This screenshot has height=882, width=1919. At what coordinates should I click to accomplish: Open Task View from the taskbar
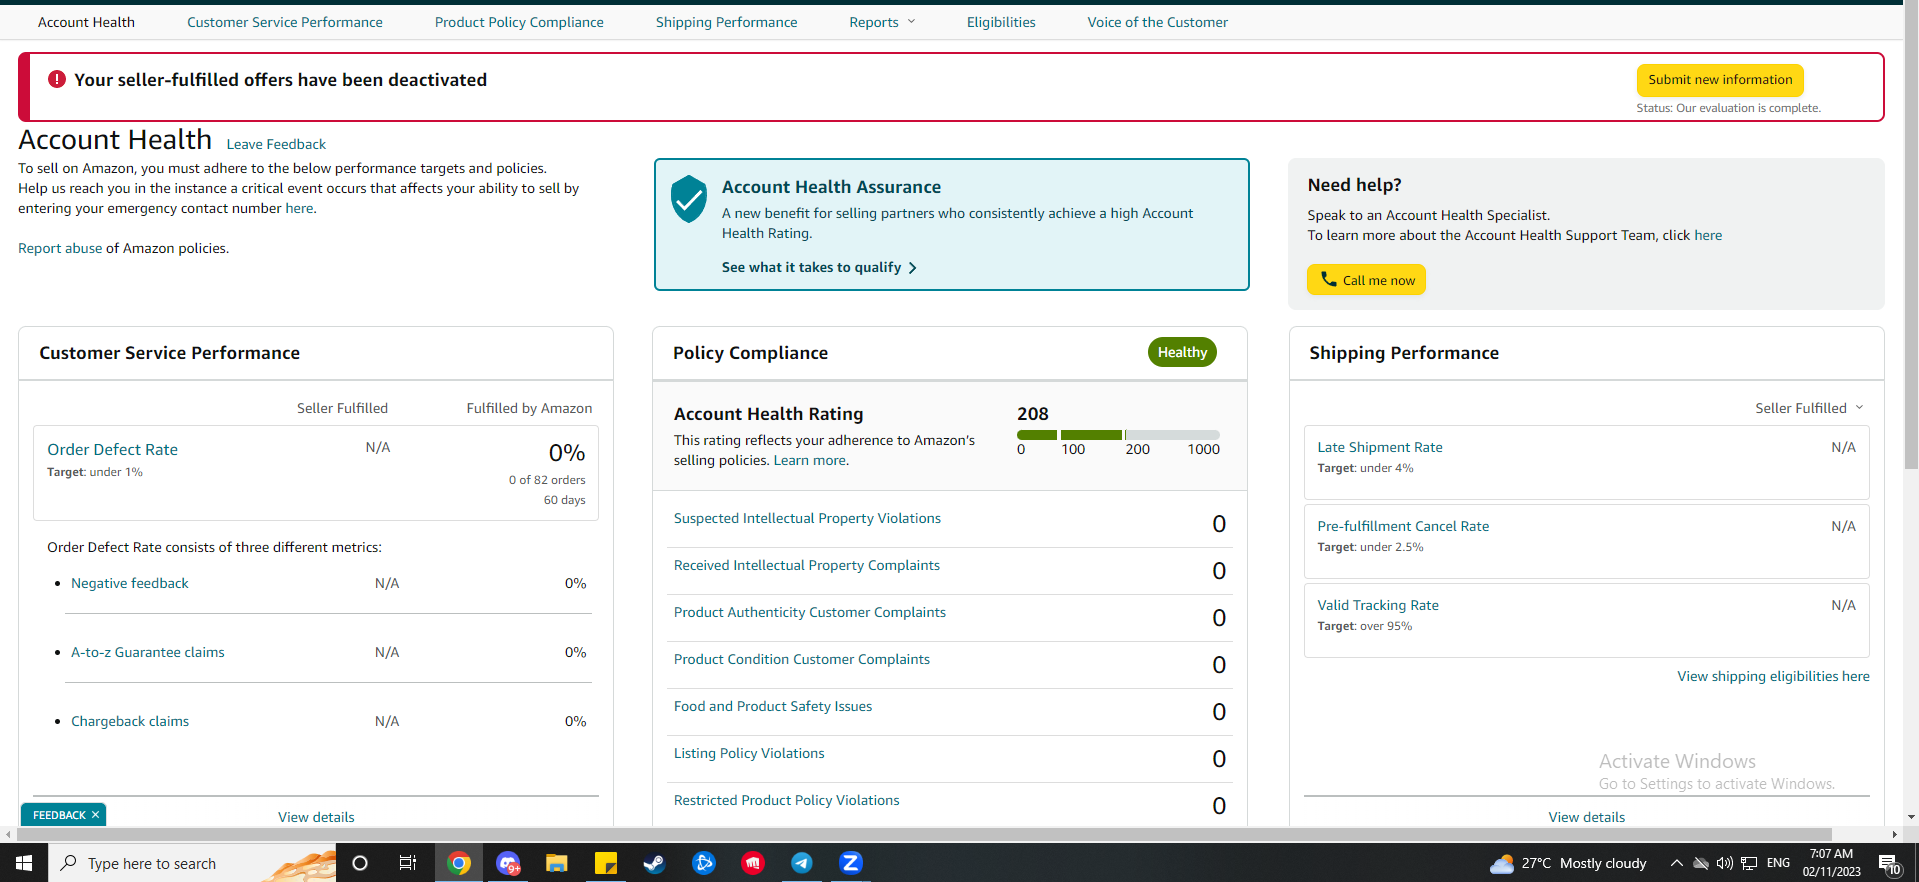coord(408,863)
